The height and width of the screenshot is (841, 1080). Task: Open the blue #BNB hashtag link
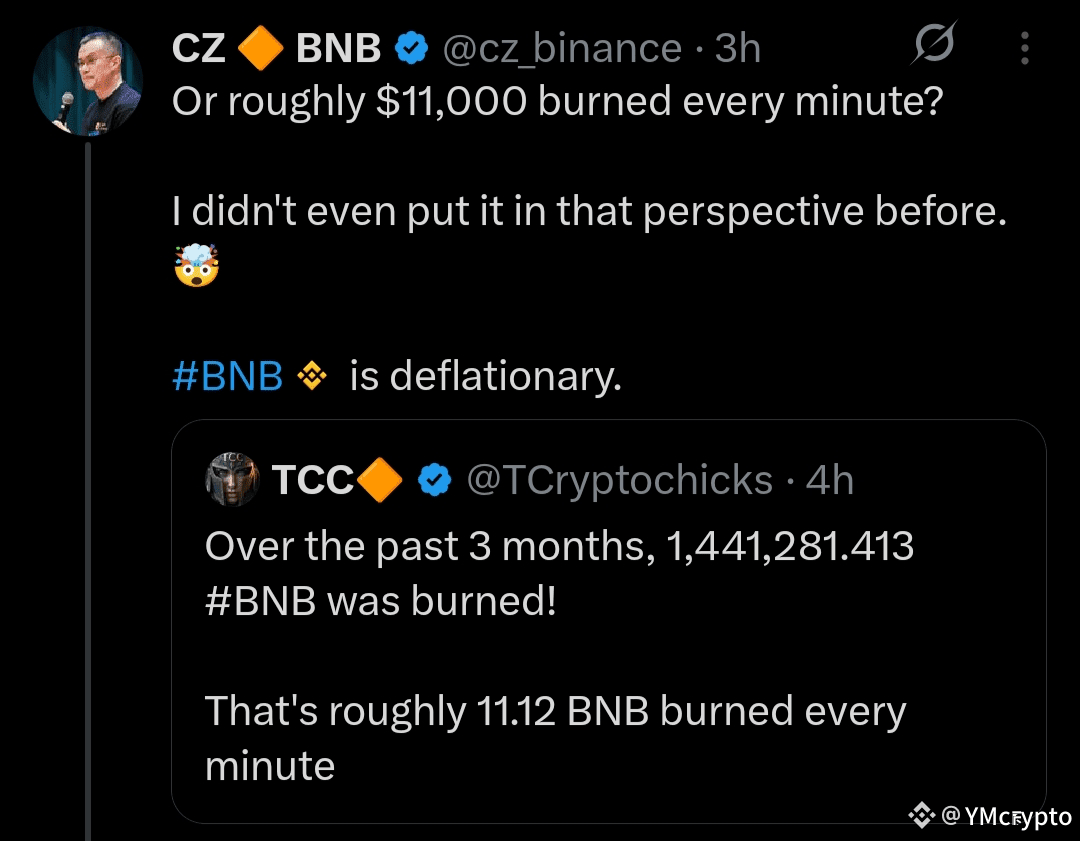227,376
